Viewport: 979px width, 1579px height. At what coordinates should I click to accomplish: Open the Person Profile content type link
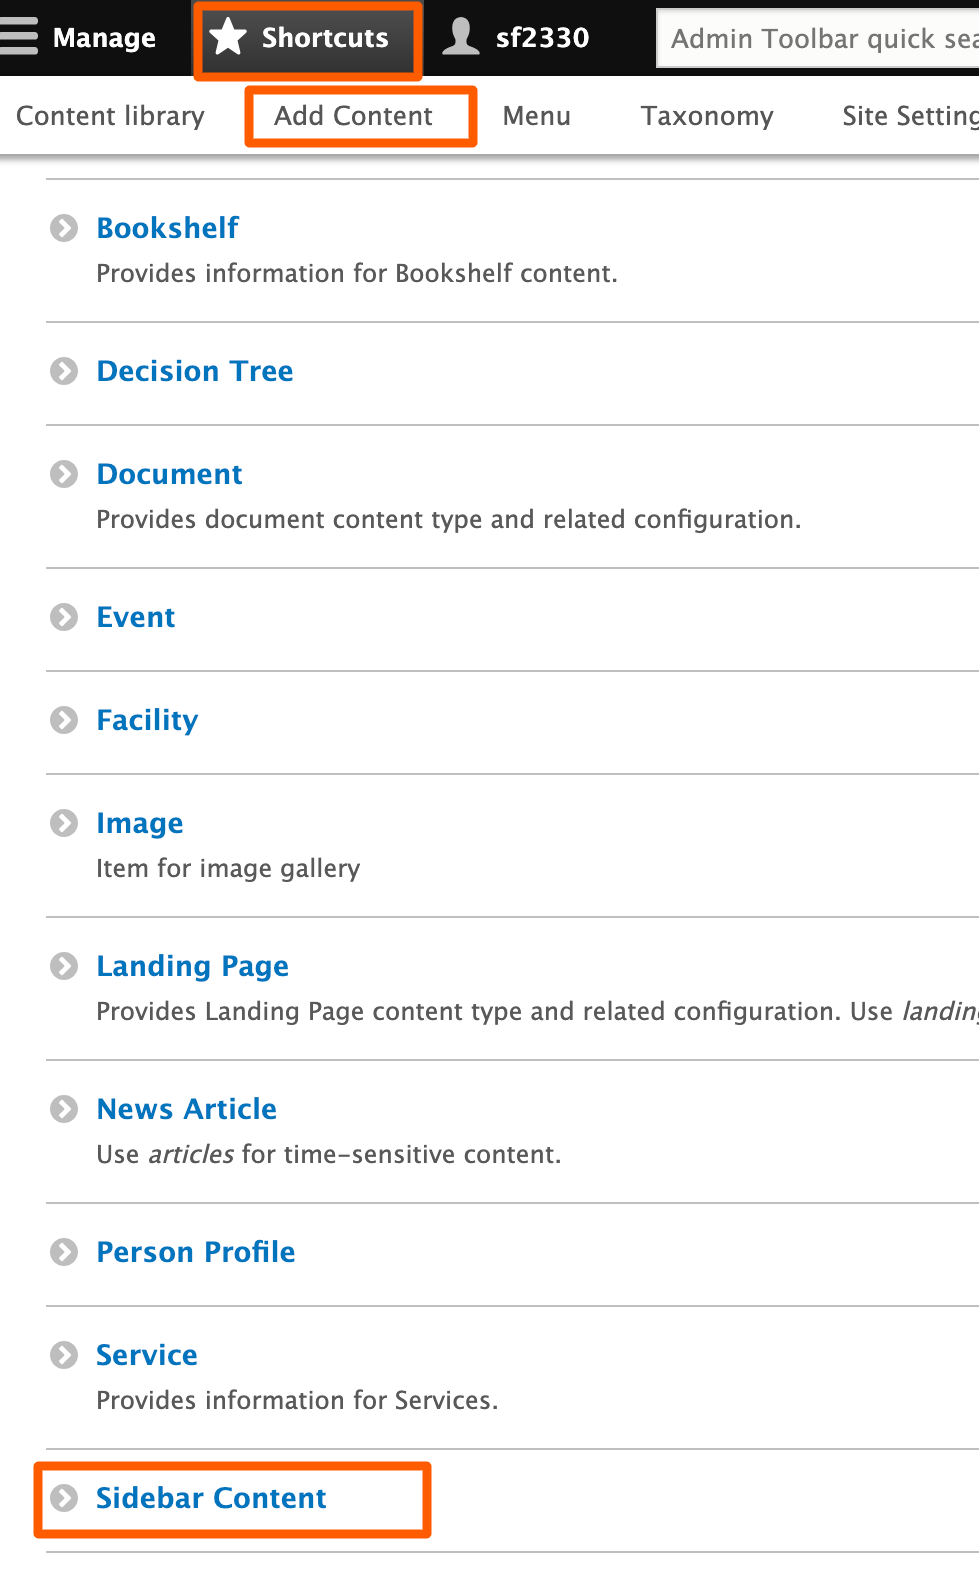(x=196, y=1252)
